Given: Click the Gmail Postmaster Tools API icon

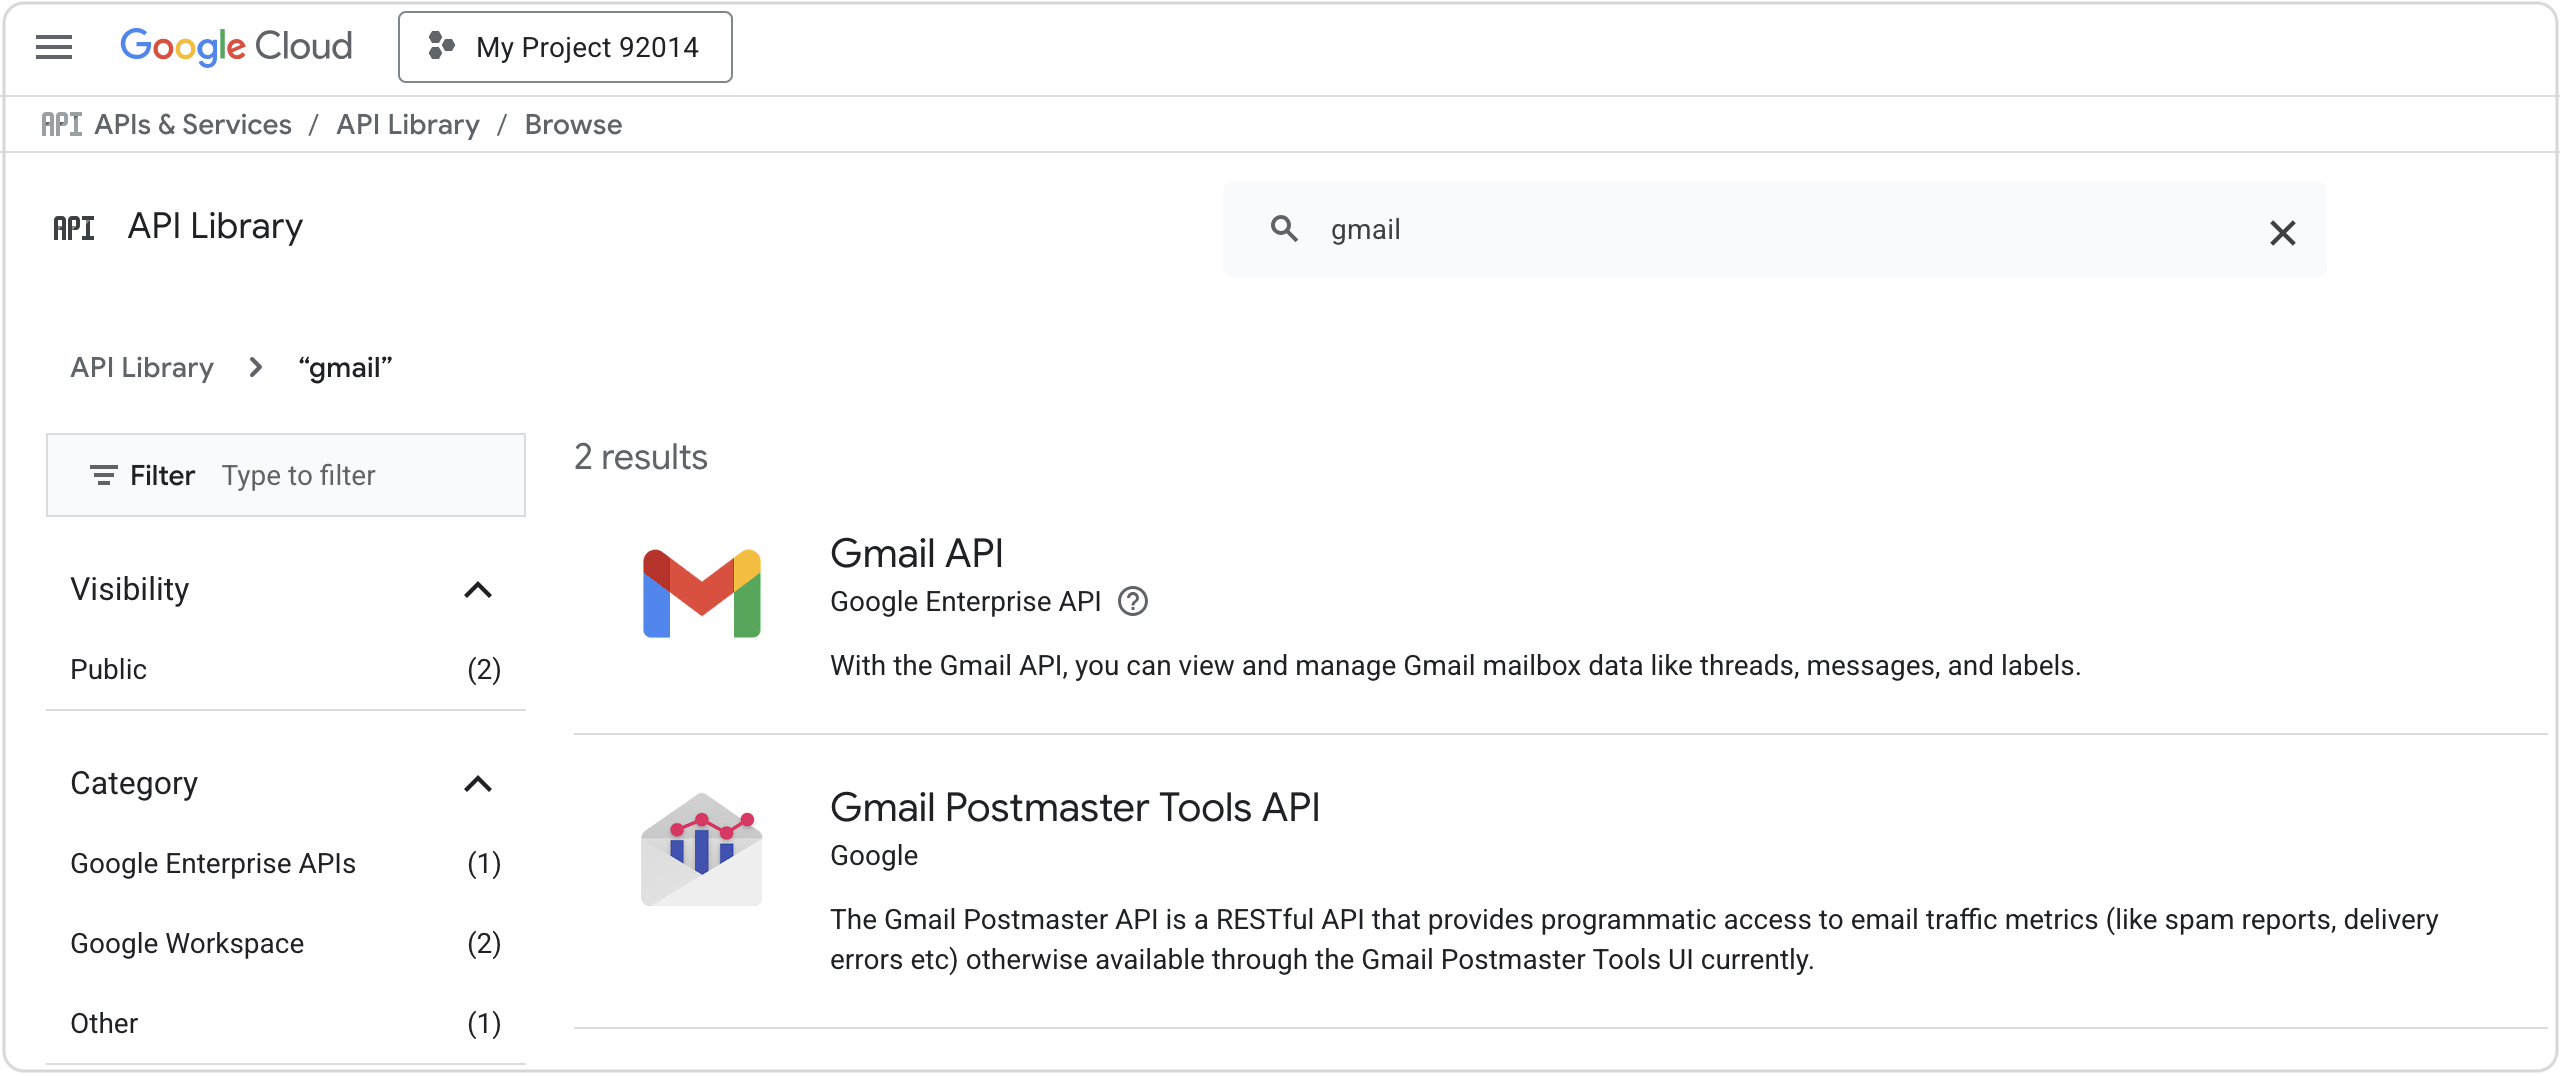Looking at the screenshot, I should [x=701, y=850].
